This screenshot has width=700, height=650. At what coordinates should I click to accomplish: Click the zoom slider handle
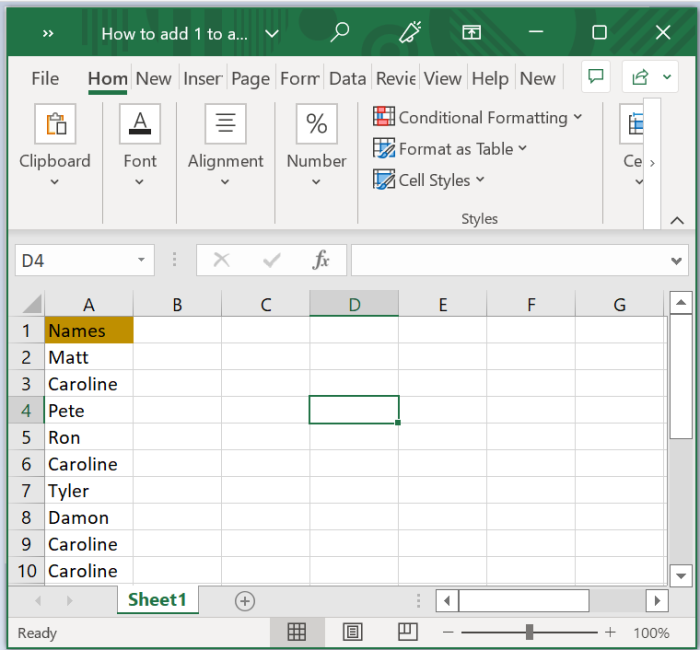529,632
